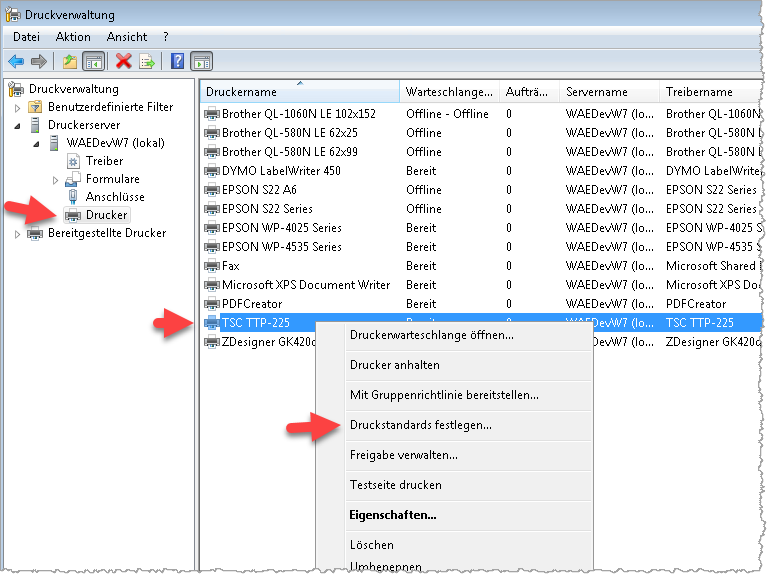
Task: Select the Anschlüsse node in tree
Action: (x=115, y=196)
